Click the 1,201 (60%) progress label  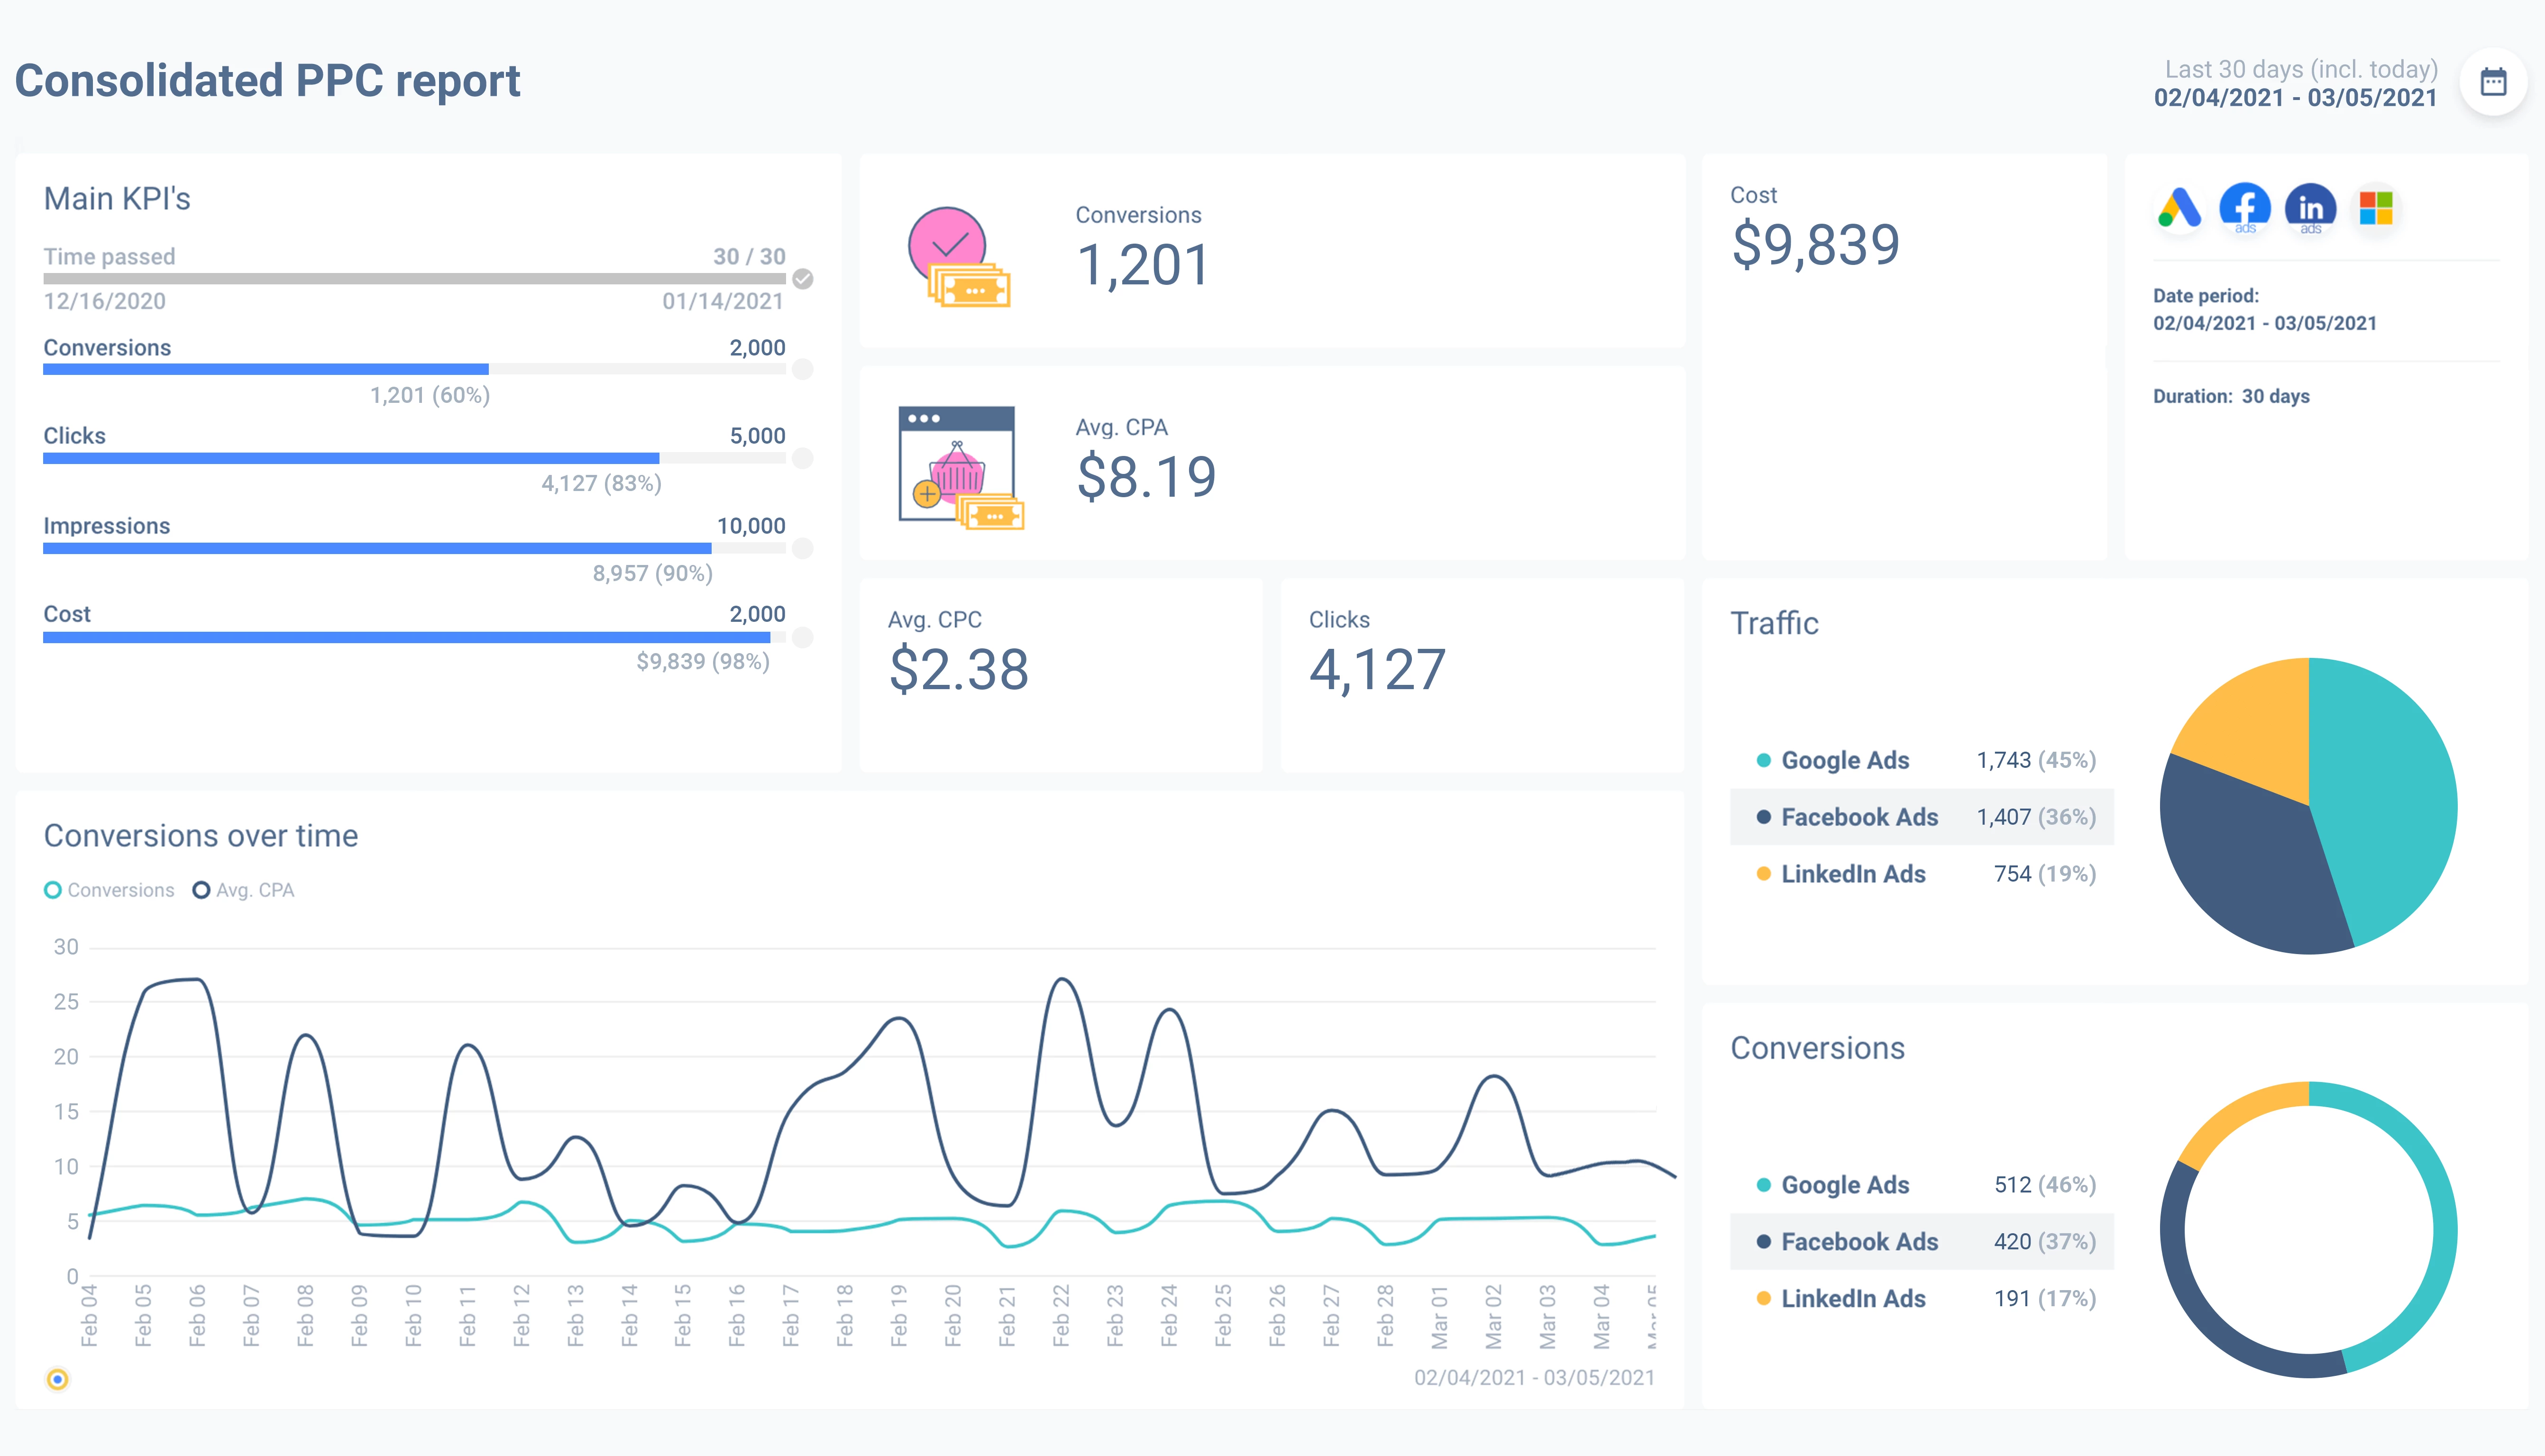pyautogui.click(x=430, y=396)
